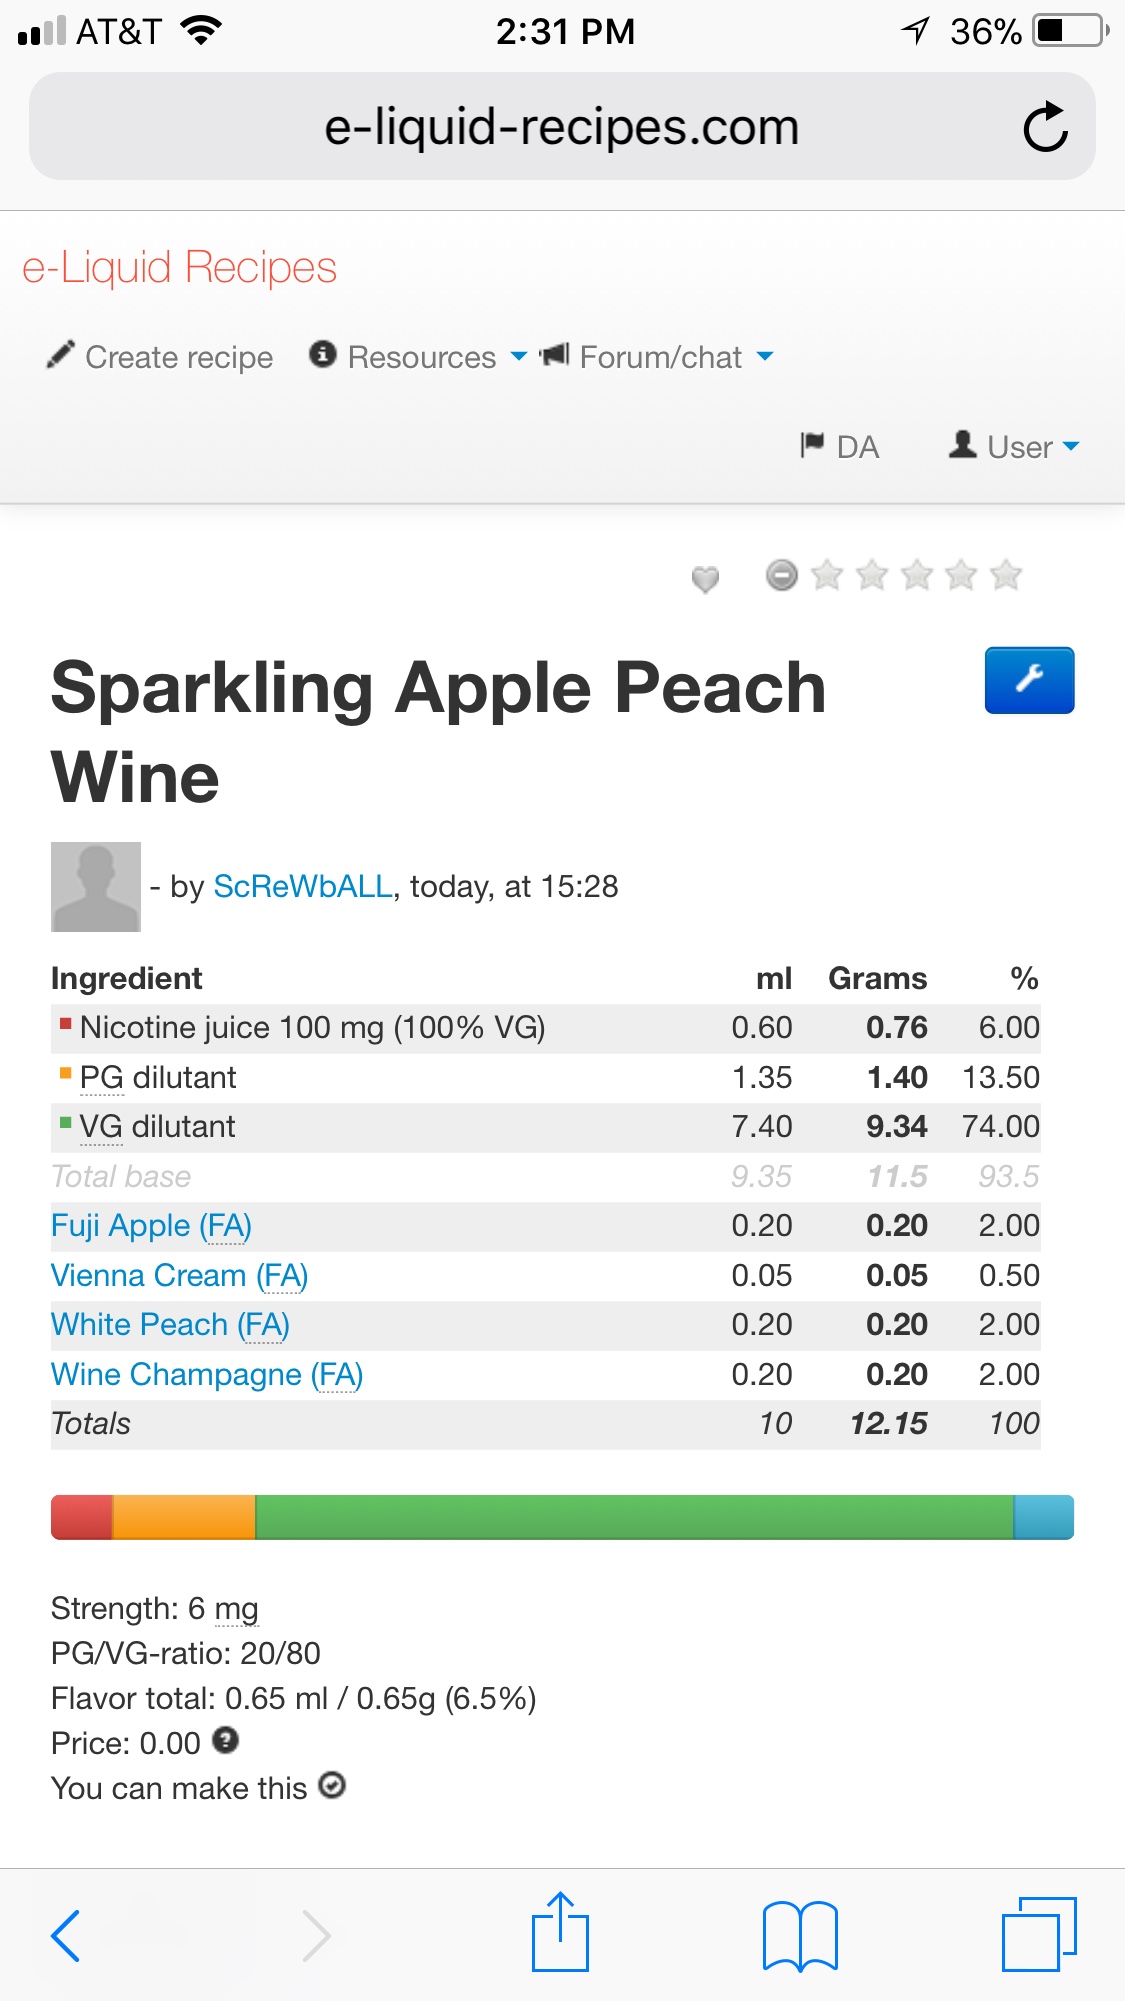Open the User account dropdown
Screen dimensions: 1125x2001
point(1015,446)
